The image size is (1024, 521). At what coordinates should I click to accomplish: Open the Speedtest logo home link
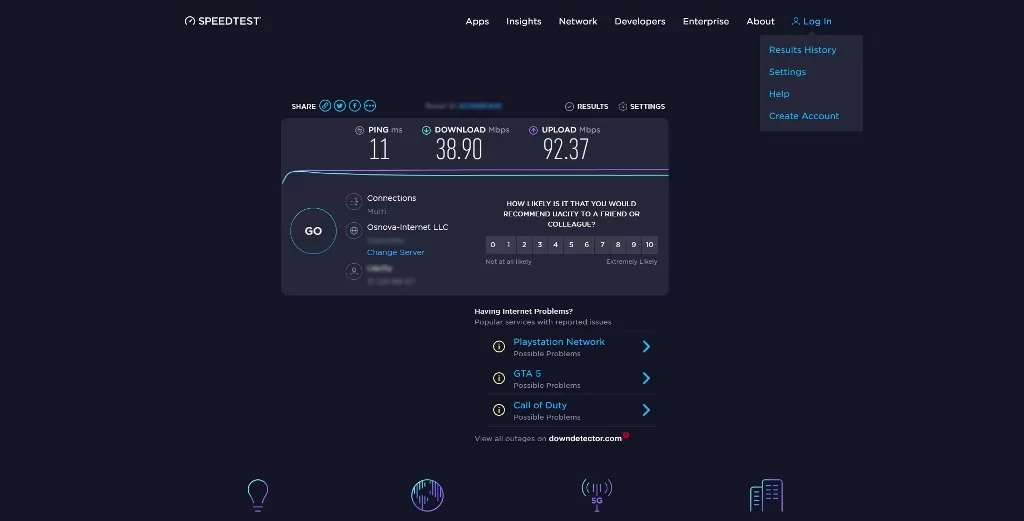(223, 21)
